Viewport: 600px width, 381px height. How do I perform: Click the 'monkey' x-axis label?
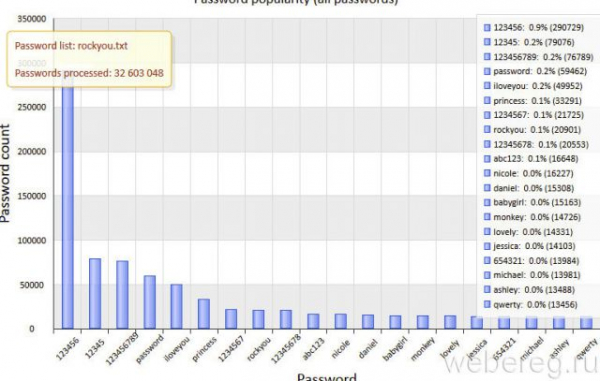423,348
